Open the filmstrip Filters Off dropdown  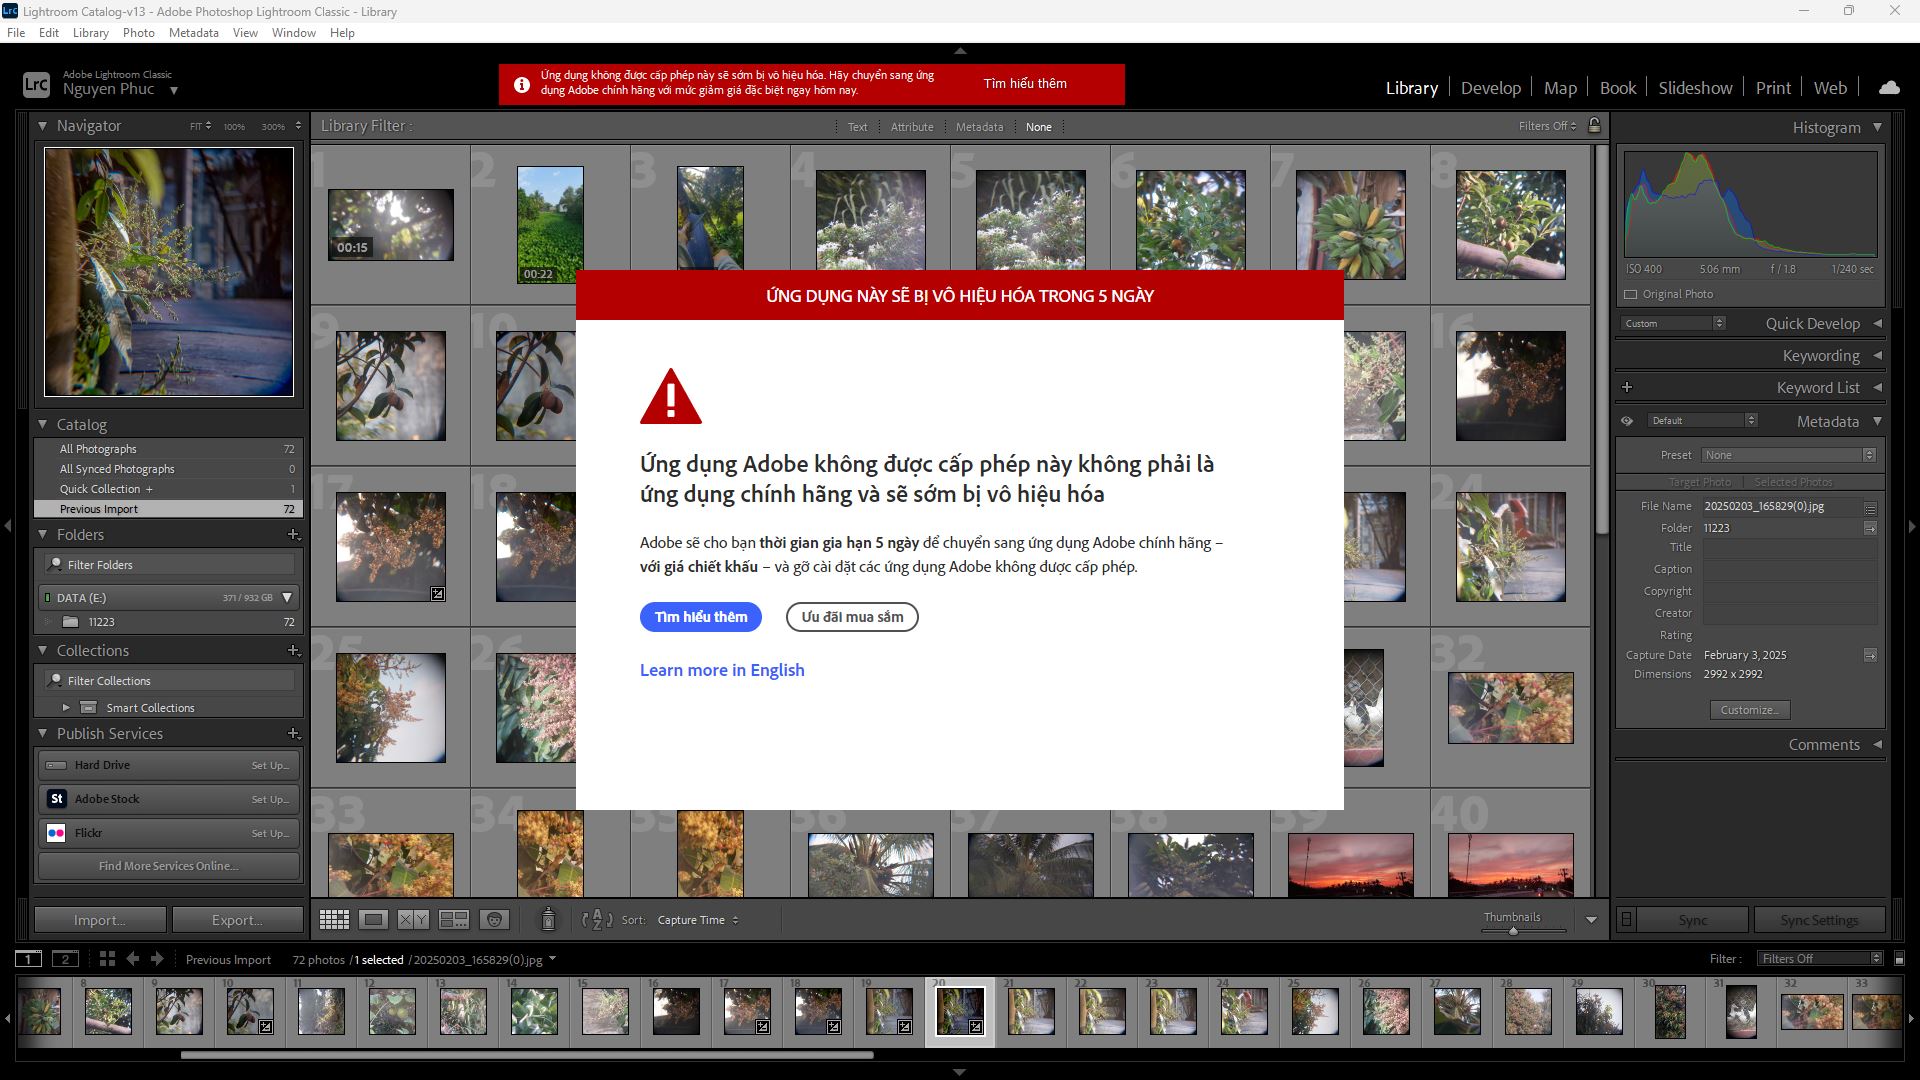coord(1820,959)
